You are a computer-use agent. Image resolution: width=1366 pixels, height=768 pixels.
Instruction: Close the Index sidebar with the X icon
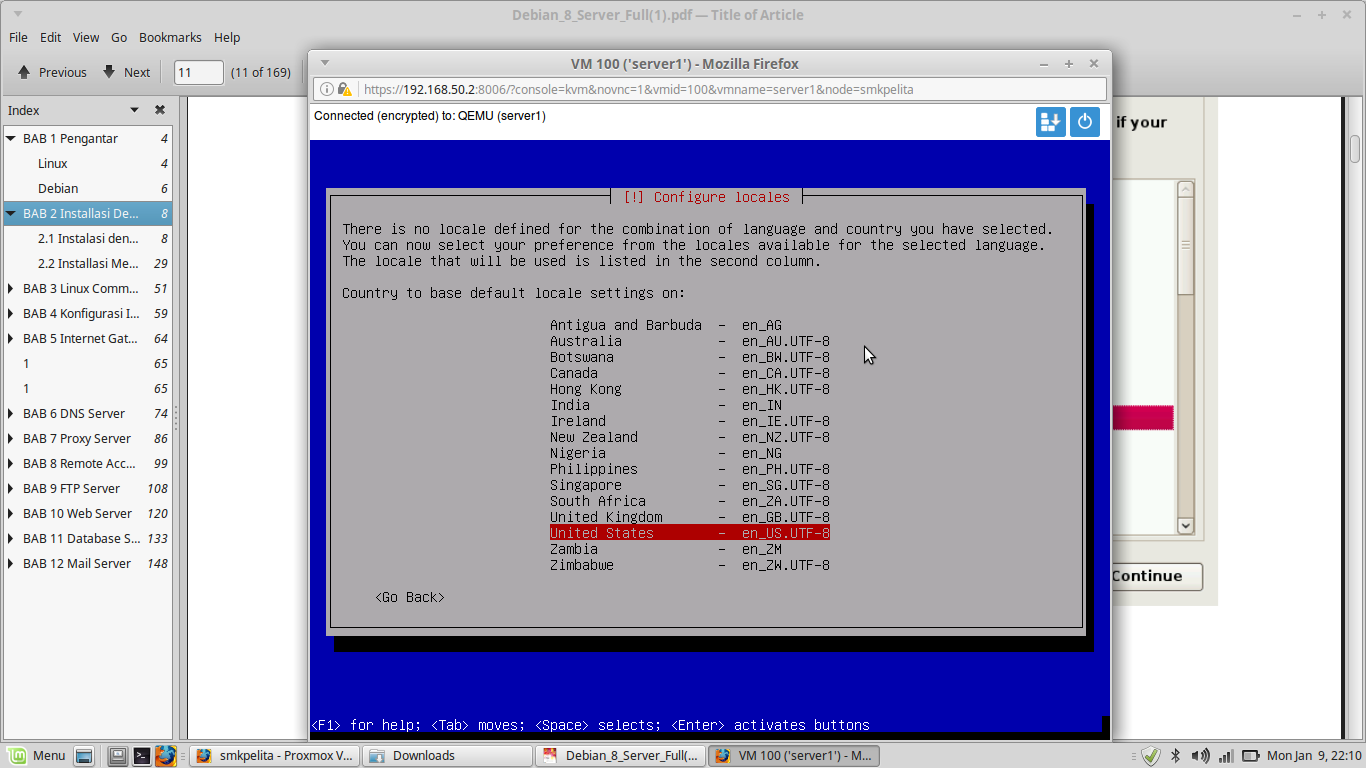pyautogui.click(x=159, y=110)
